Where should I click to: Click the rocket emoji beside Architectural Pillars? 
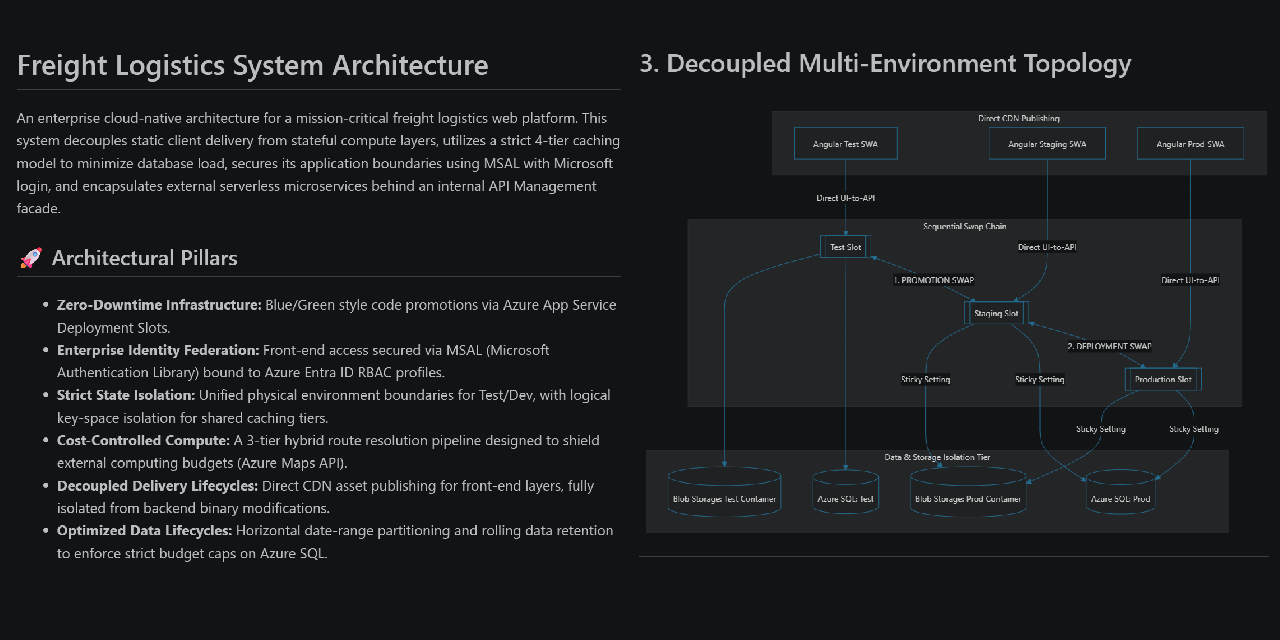pos(31,258)
